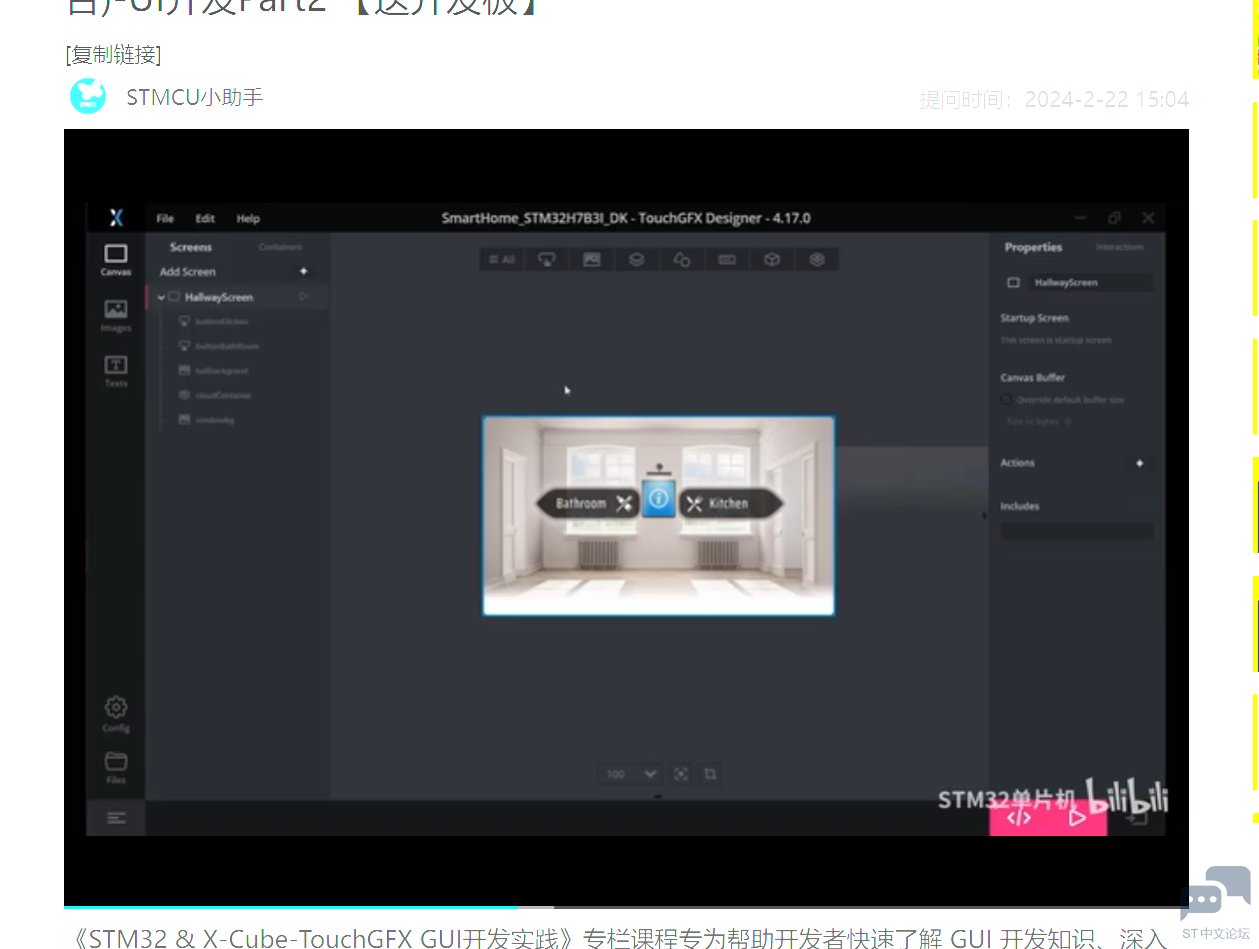This screenshot has height=949, width=1259.
Task: Open the zoom level 100 dropdown
Action: click(x=630, y=774)
